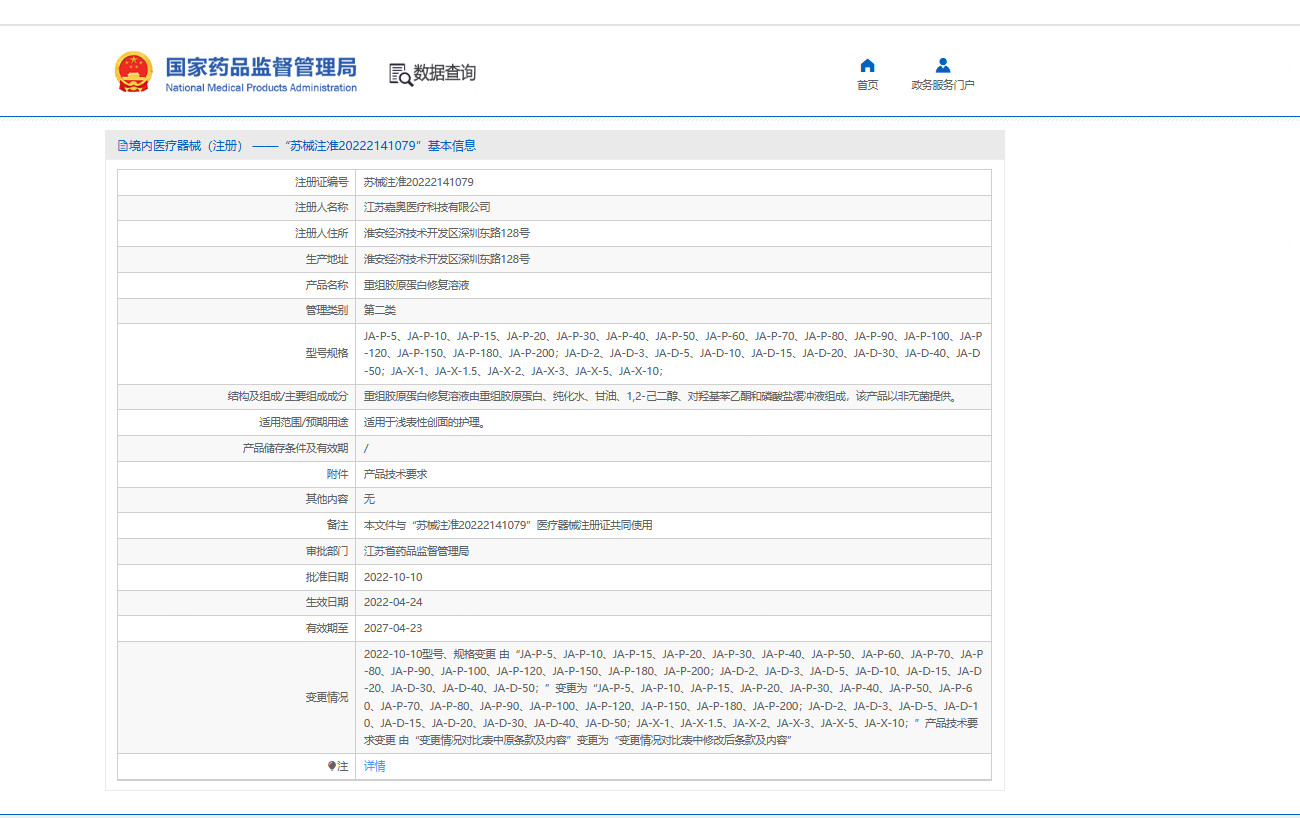Image resolution: width=1300 pixels, height=818 pixels.
Task: Select product name 重组胶原蛋白修复溶液
Action: pos(416,285)
